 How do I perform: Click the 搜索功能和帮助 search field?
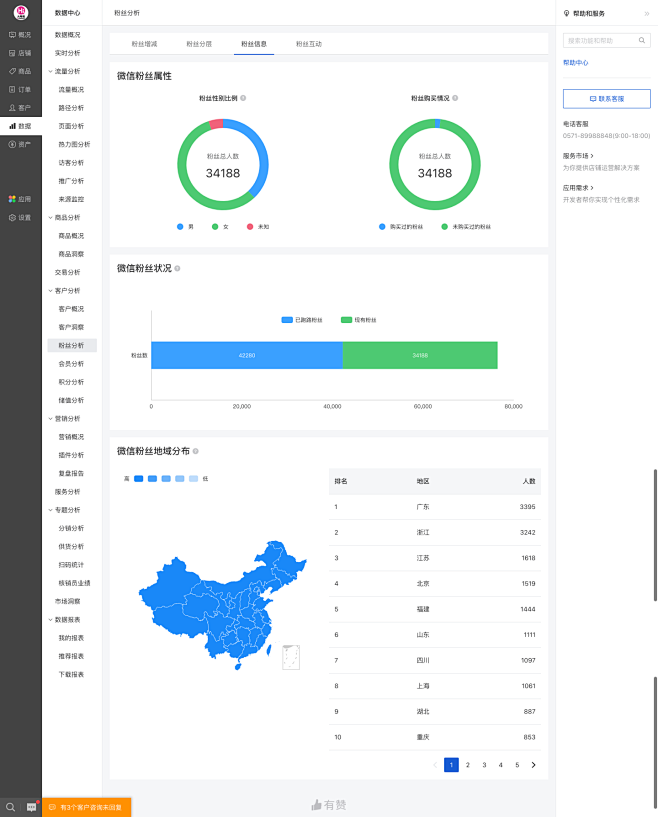click(x=600, y=41)
